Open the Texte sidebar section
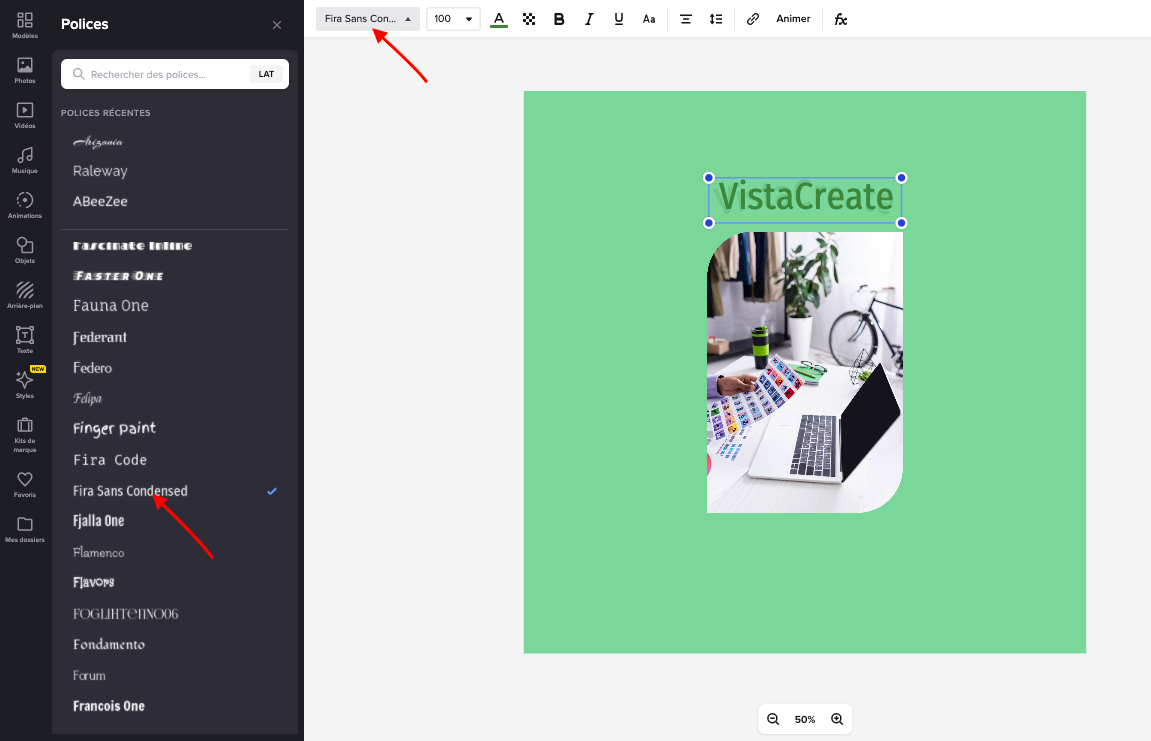 (25, 340)
